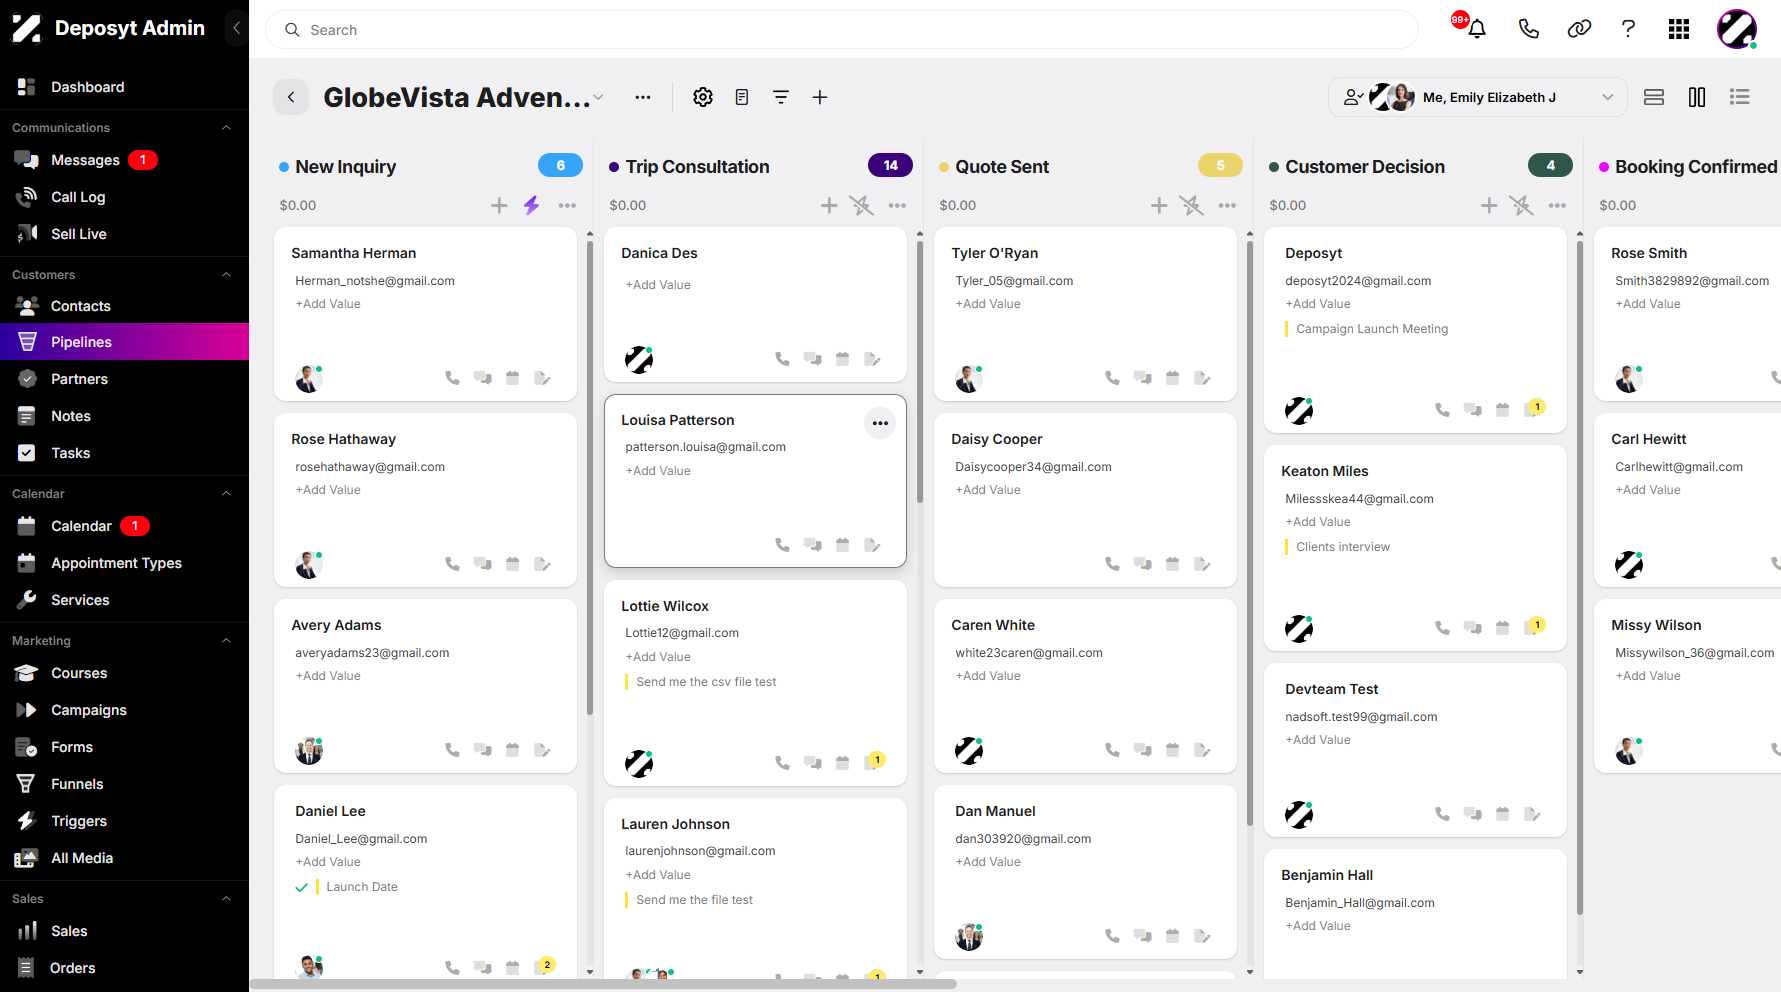The width and height of the screenshot is (1781, 992).
Task: Add card to Customer Decision stage
Action: (x=1489, y=205)
